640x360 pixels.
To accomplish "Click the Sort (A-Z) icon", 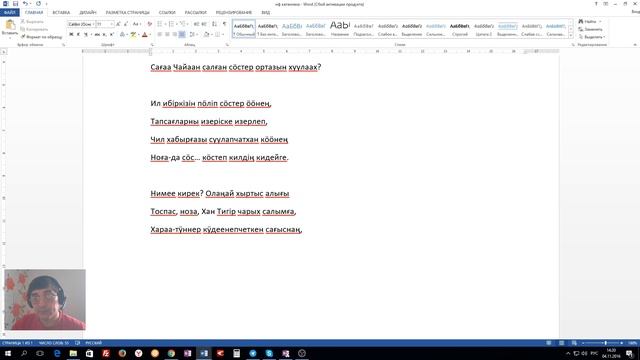I will click(215, 24).
